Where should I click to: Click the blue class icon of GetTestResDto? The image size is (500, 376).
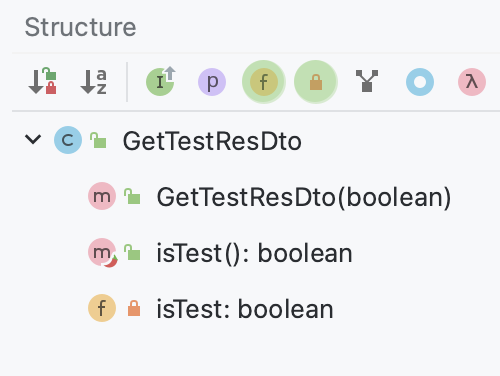coord(68,140)
